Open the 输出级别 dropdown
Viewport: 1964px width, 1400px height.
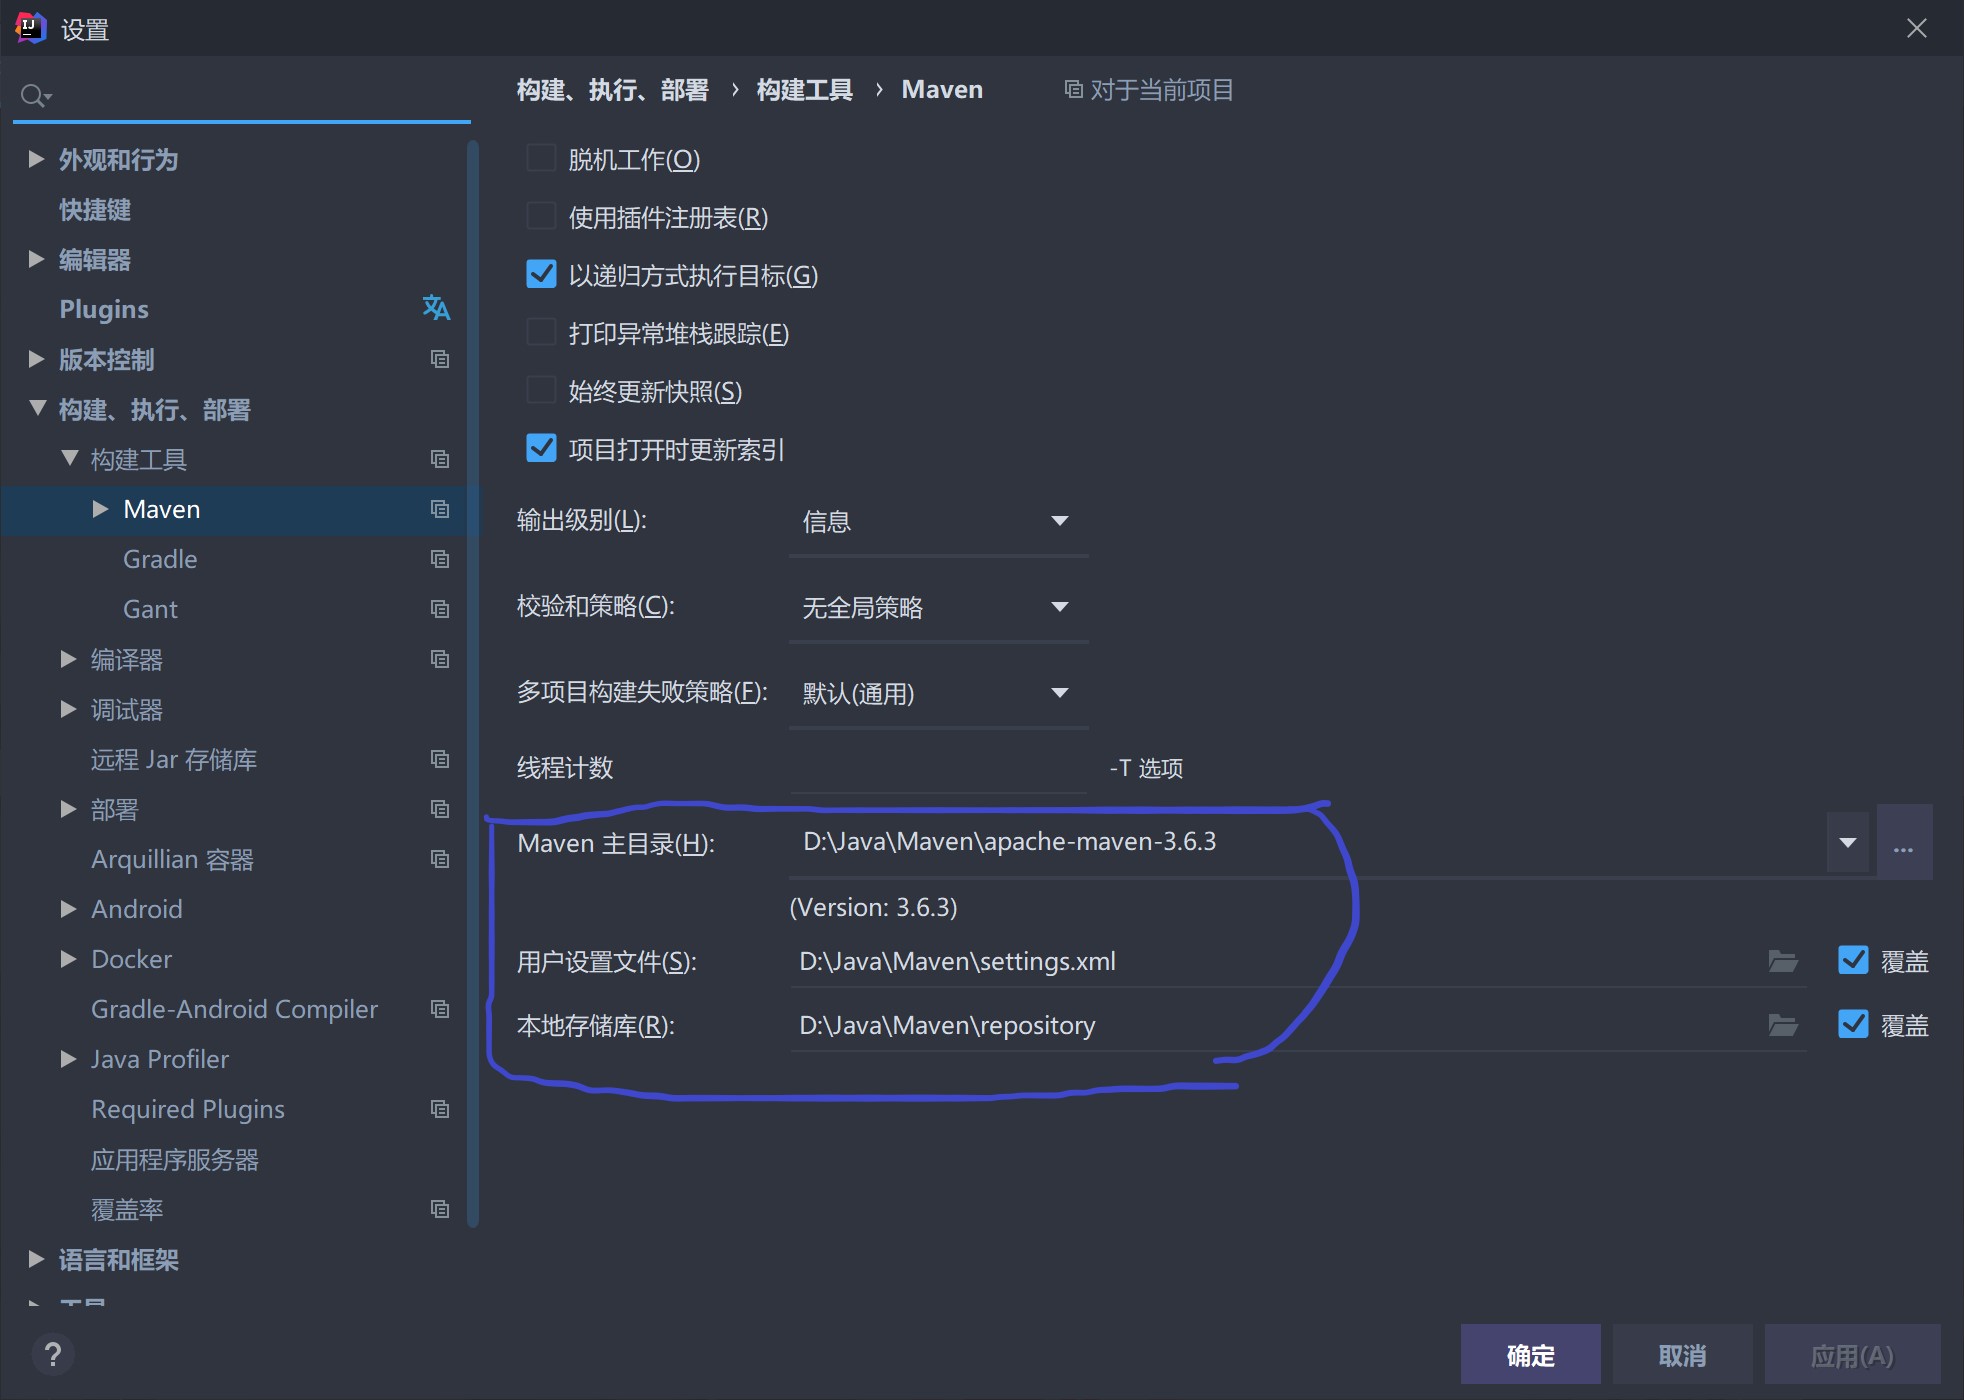point(938,521)
